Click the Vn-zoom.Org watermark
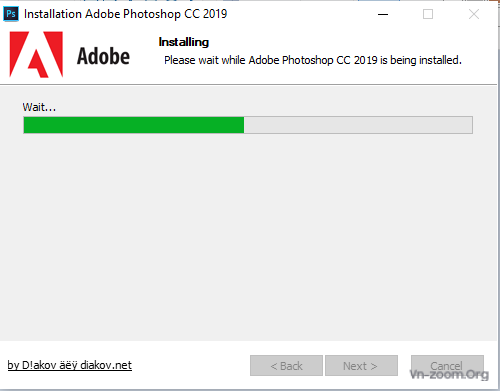This screenshot has height=391, width=500. 449,375
